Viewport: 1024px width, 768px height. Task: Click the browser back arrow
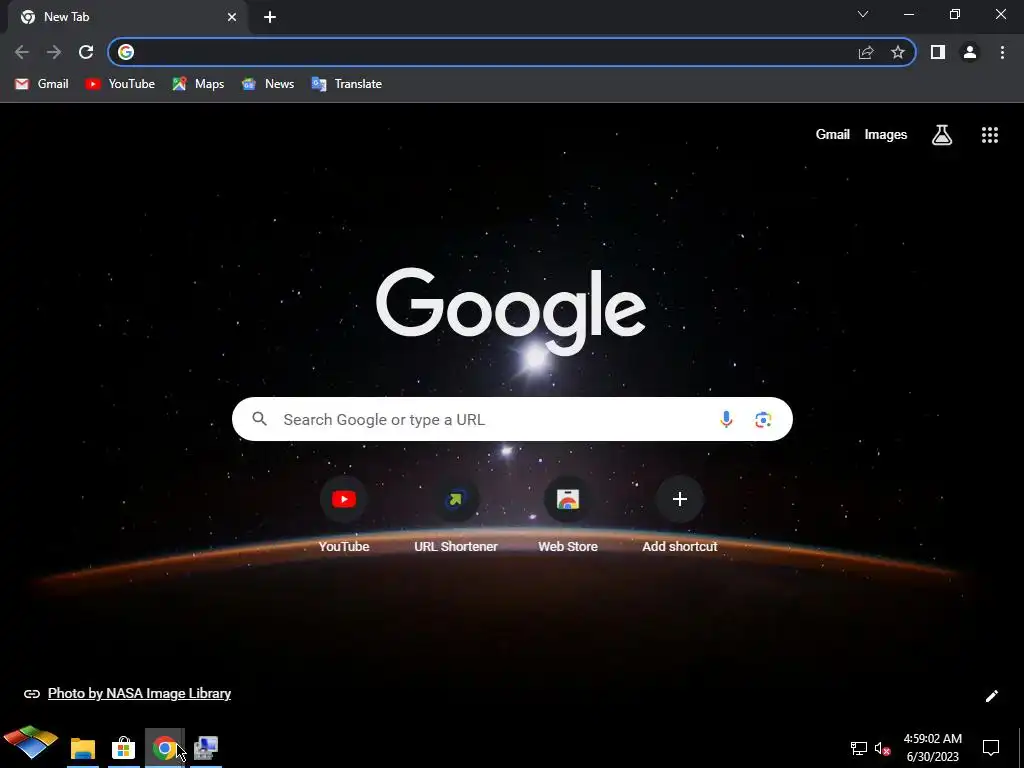pyautogui.click(x=22, y=52)
